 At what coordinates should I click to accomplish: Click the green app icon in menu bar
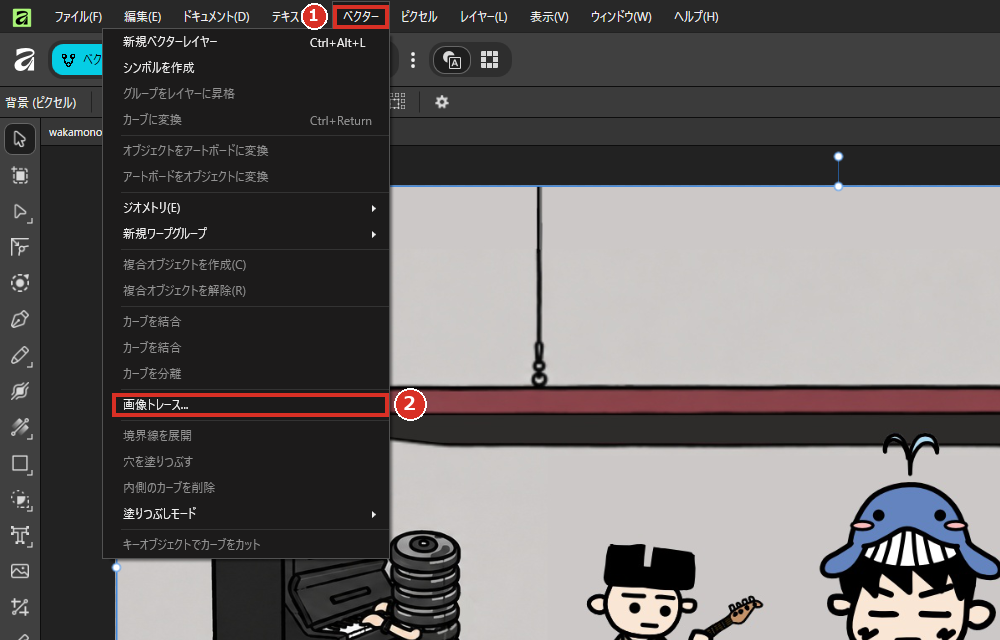[x=22, y=17]
